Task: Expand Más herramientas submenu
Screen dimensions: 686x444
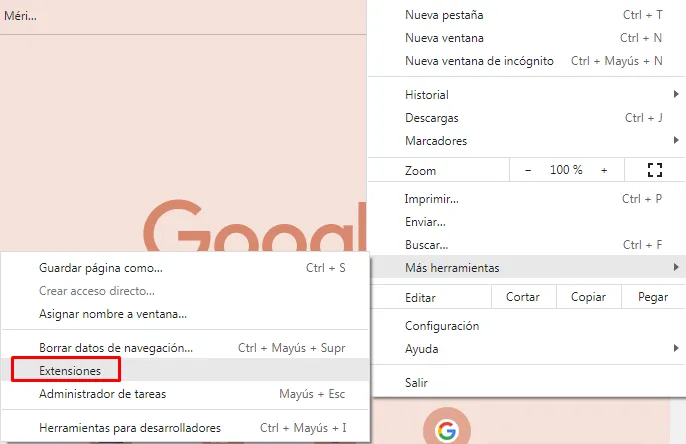Action: [x=527, y=268]
